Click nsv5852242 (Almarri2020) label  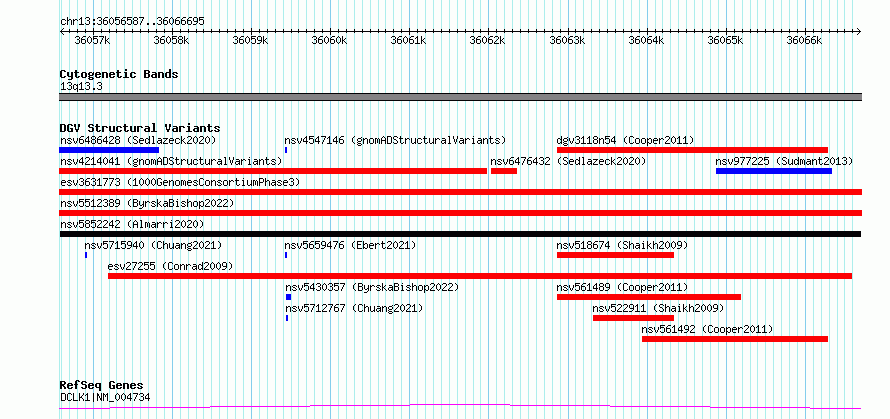click(x=132, y=224)
